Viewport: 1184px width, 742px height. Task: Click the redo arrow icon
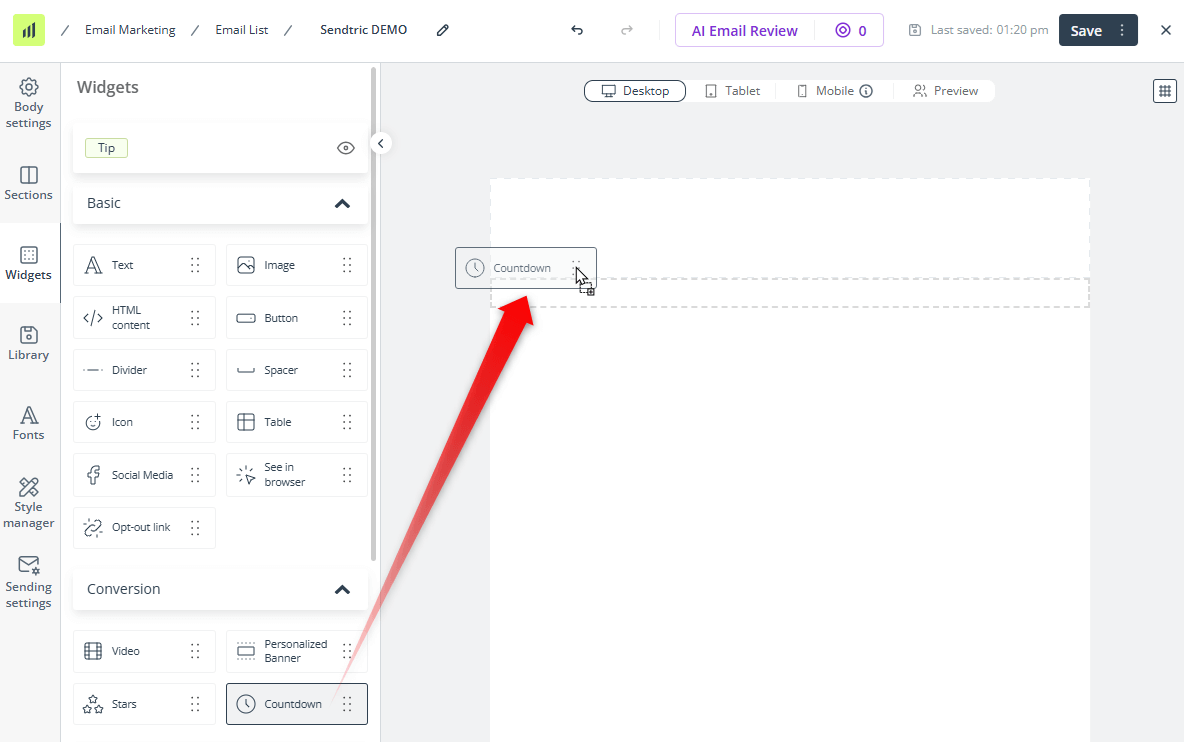pyautogui.click(x=627, y=30)
